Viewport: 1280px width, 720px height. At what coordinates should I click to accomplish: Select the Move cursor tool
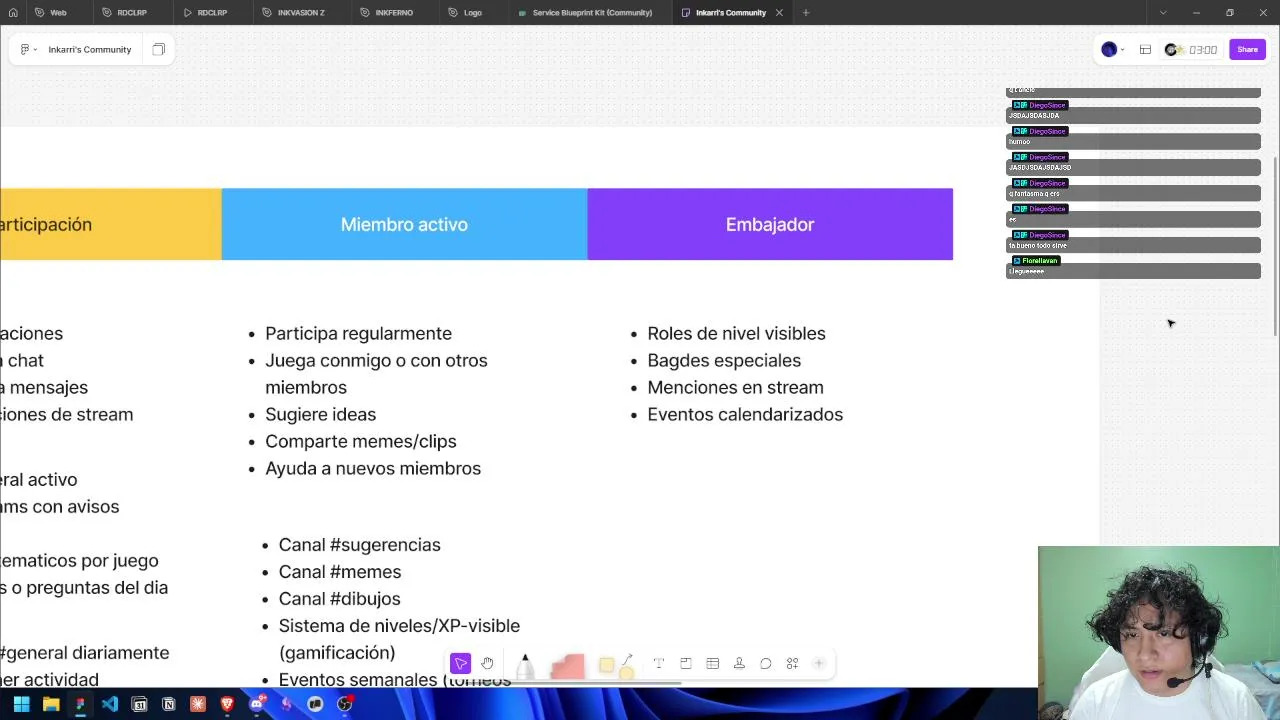[460, 663]
